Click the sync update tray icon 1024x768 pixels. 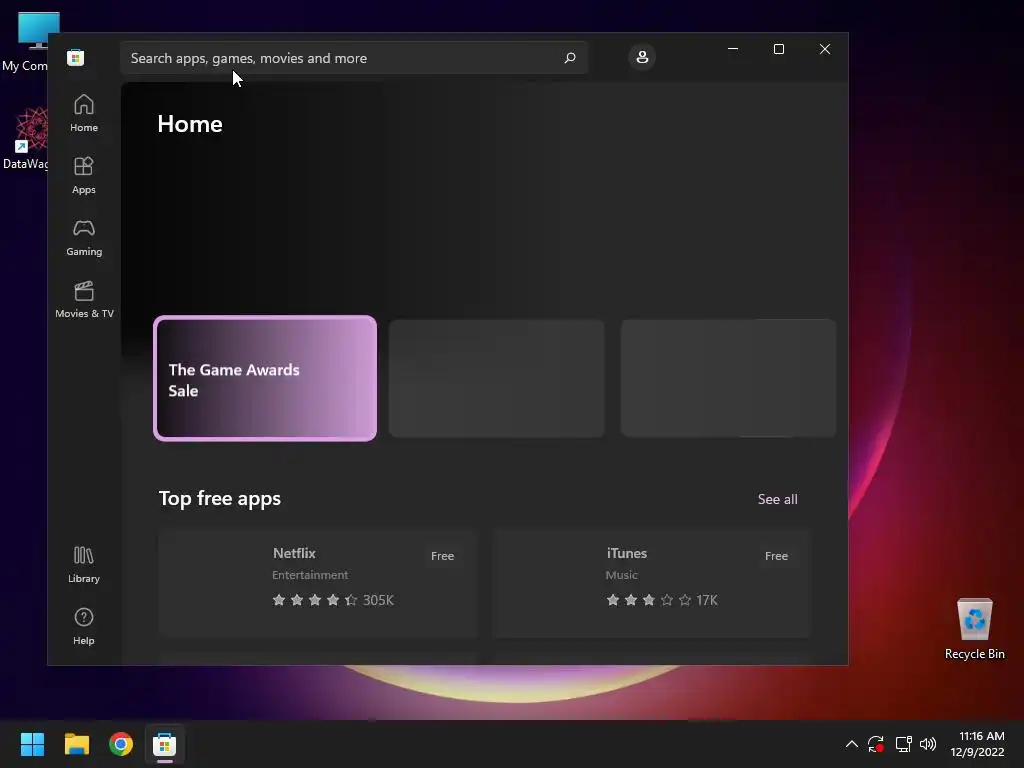tap(876, 744)
